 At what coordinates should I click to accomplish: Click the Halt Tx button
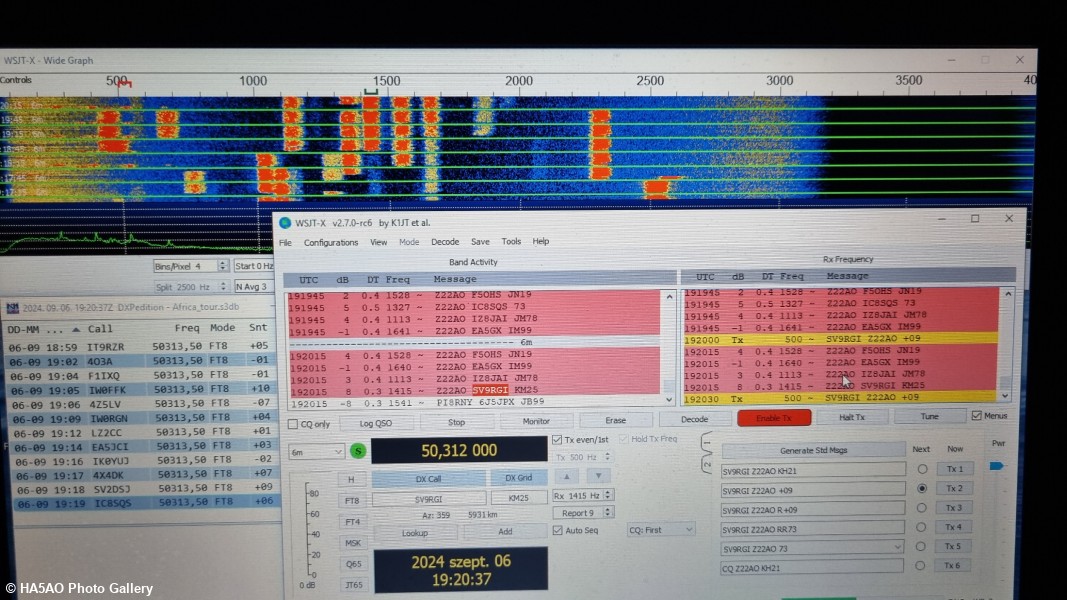(x=852, y=417)
